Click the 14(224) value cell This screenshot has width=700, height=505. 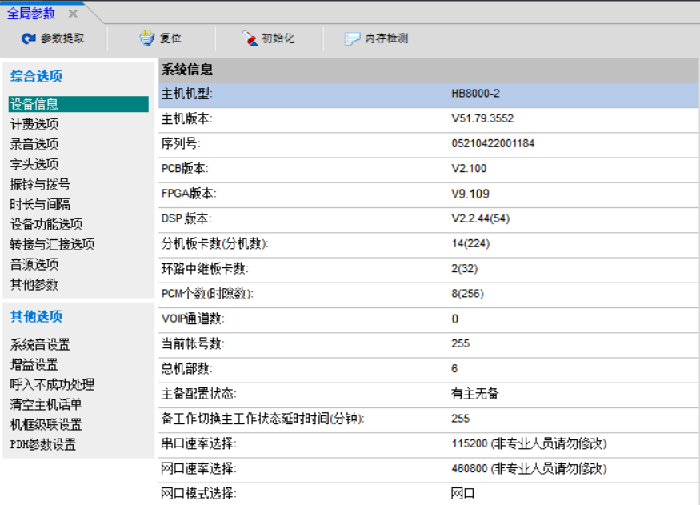(471, 243)
